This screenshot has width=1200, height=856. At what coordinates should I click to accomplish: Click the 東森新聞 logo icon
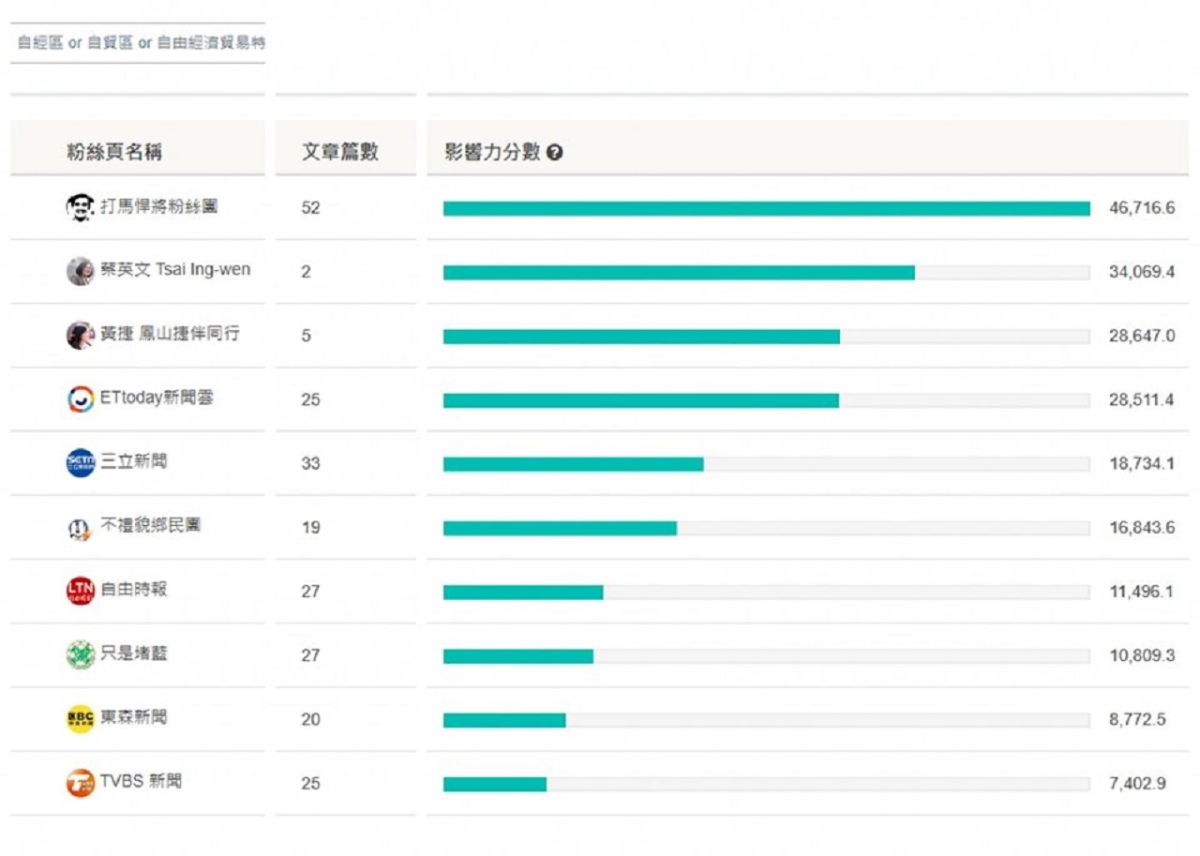(80, 718)
